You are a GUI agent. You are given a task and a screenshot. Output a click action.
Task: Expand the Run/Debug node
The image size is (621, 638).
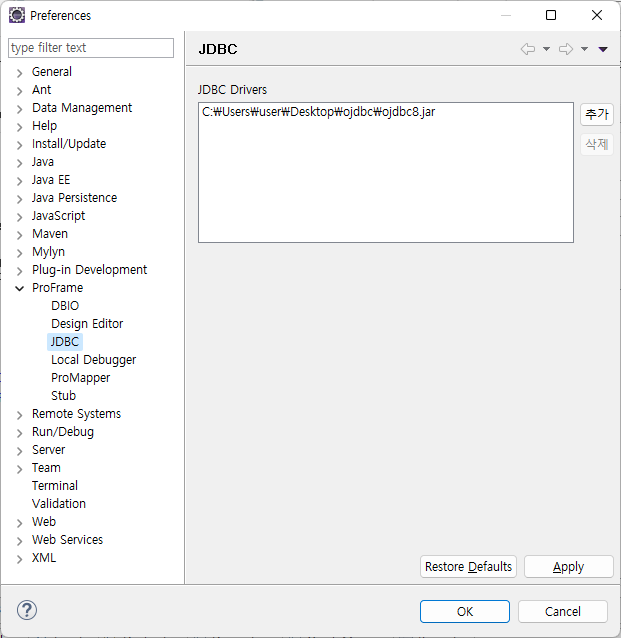pos(19,433)
